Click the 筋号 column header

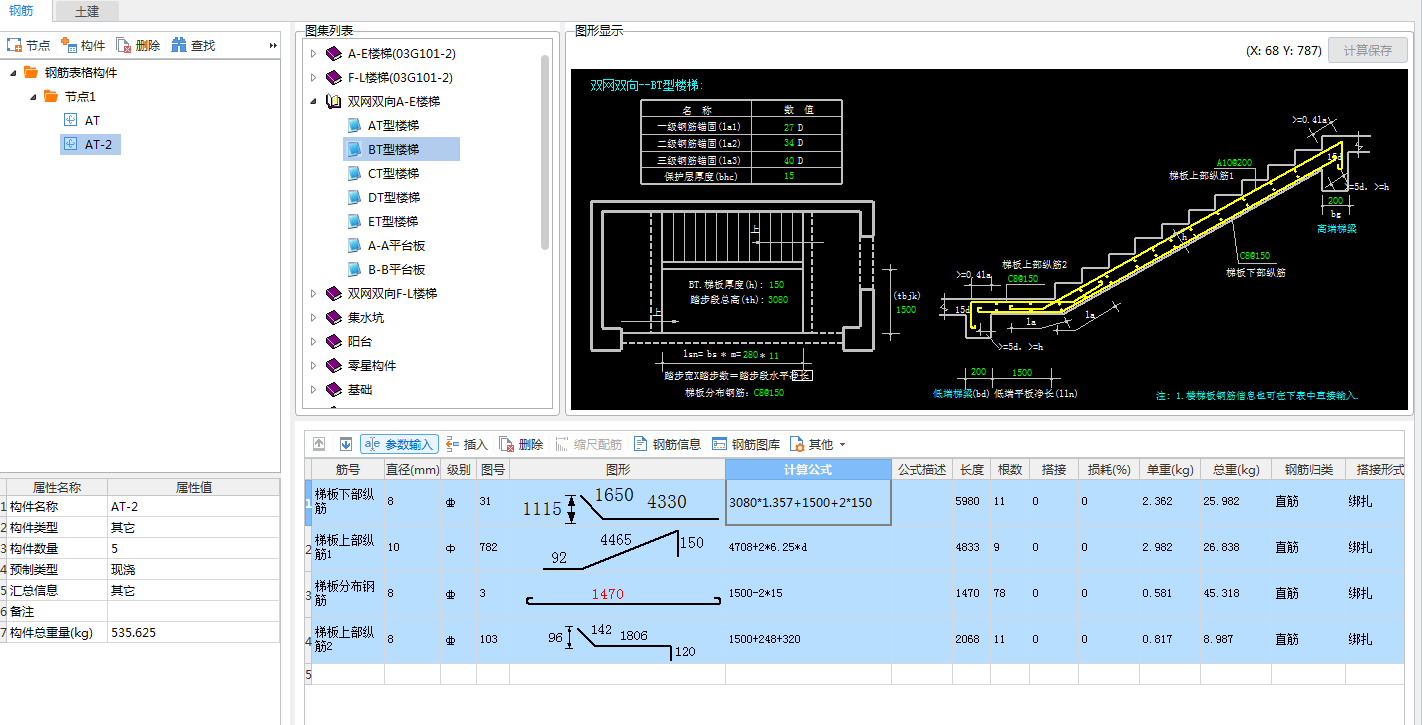point(348,469)
